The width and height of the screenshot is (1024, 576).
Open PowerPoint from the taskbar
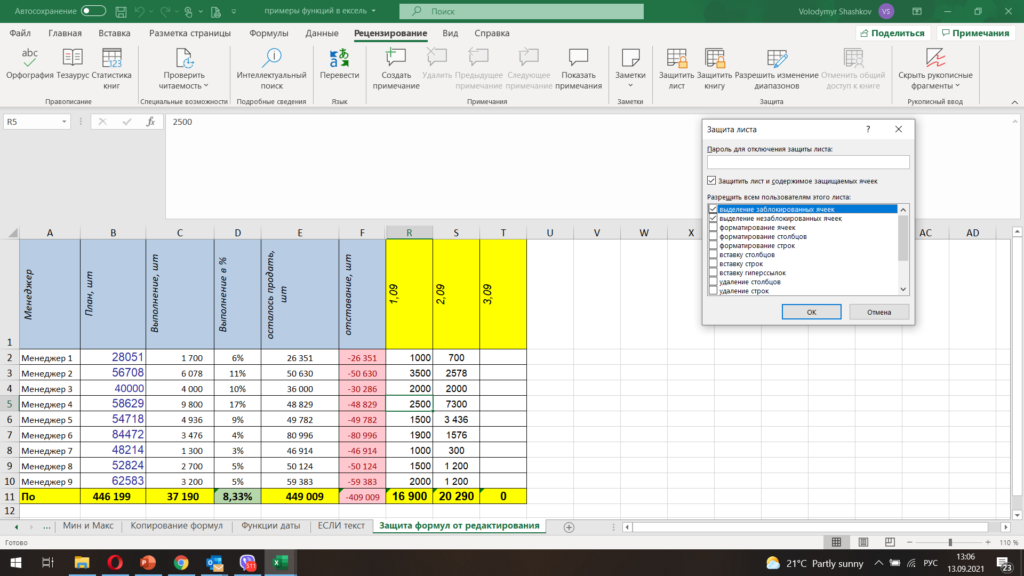click(x=148, y=562)
